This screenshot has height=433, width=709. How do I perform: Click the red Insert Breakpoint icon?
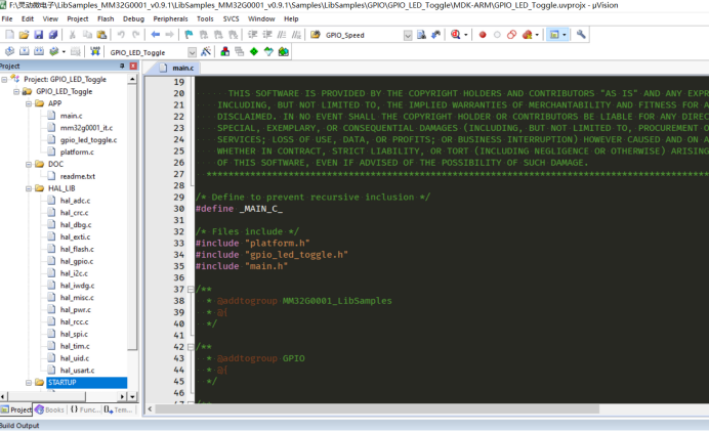coord(482,35)
